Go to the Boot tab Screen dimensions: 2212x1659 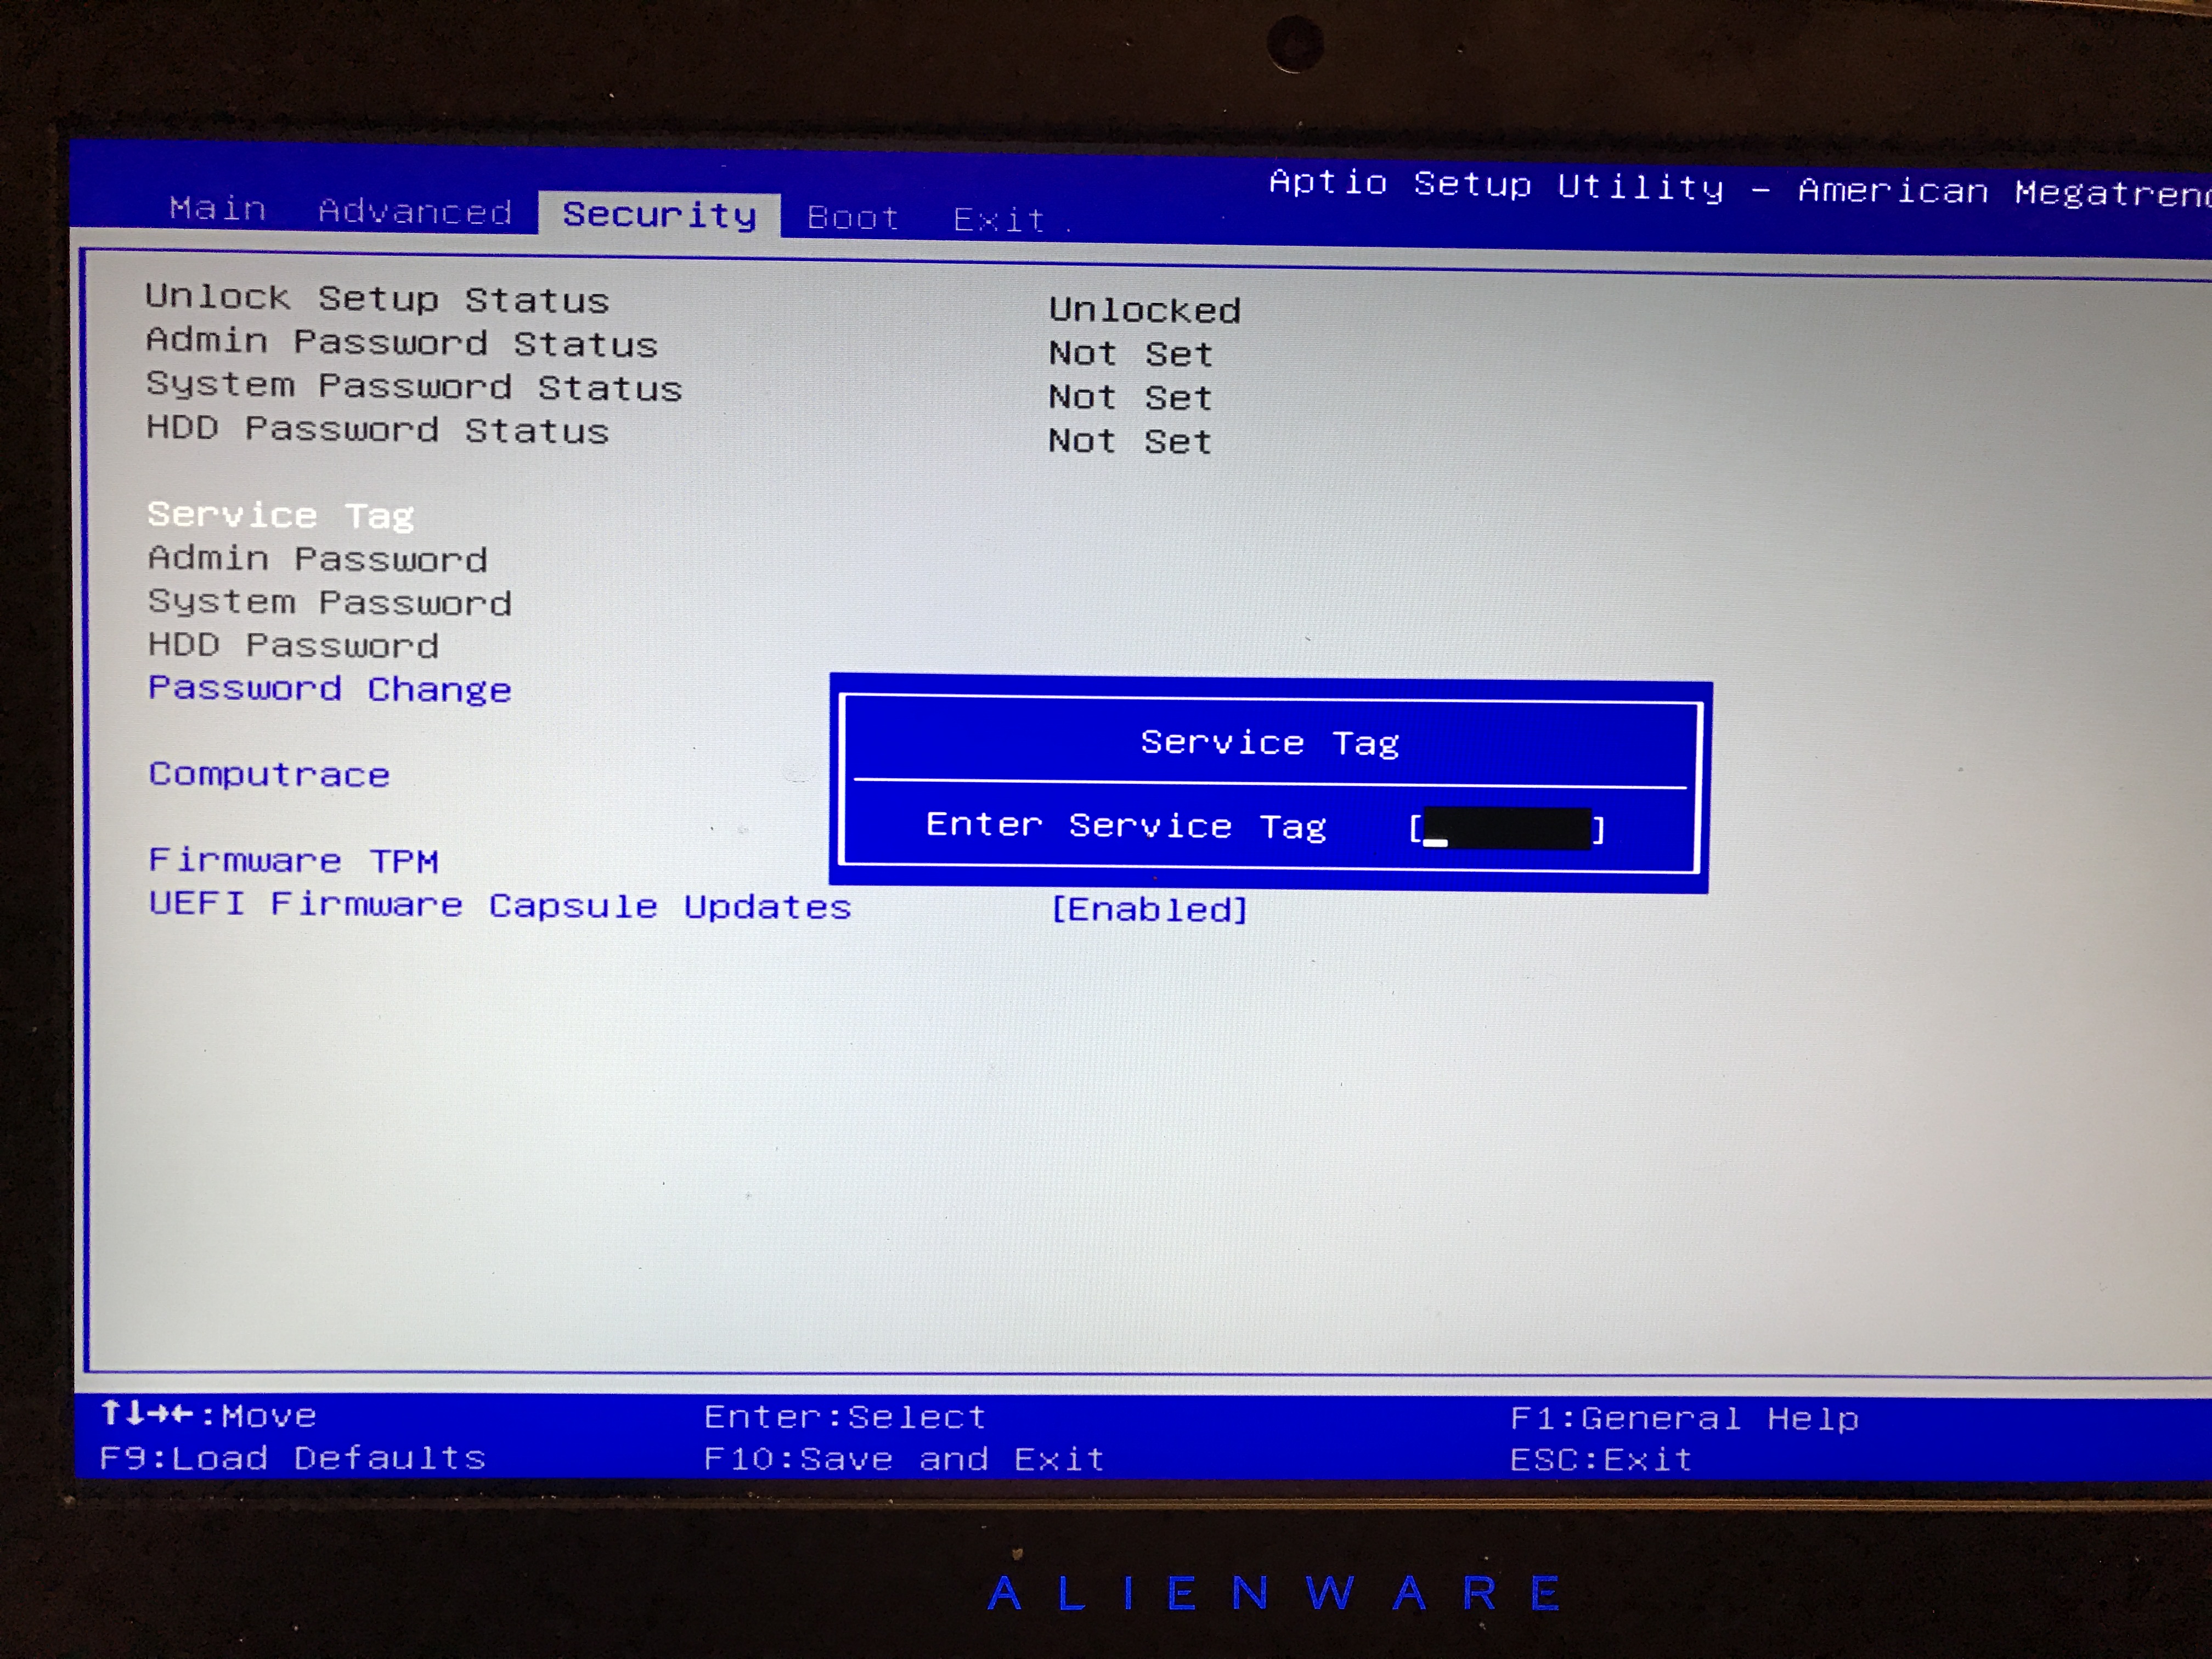[x=853, y=217]
